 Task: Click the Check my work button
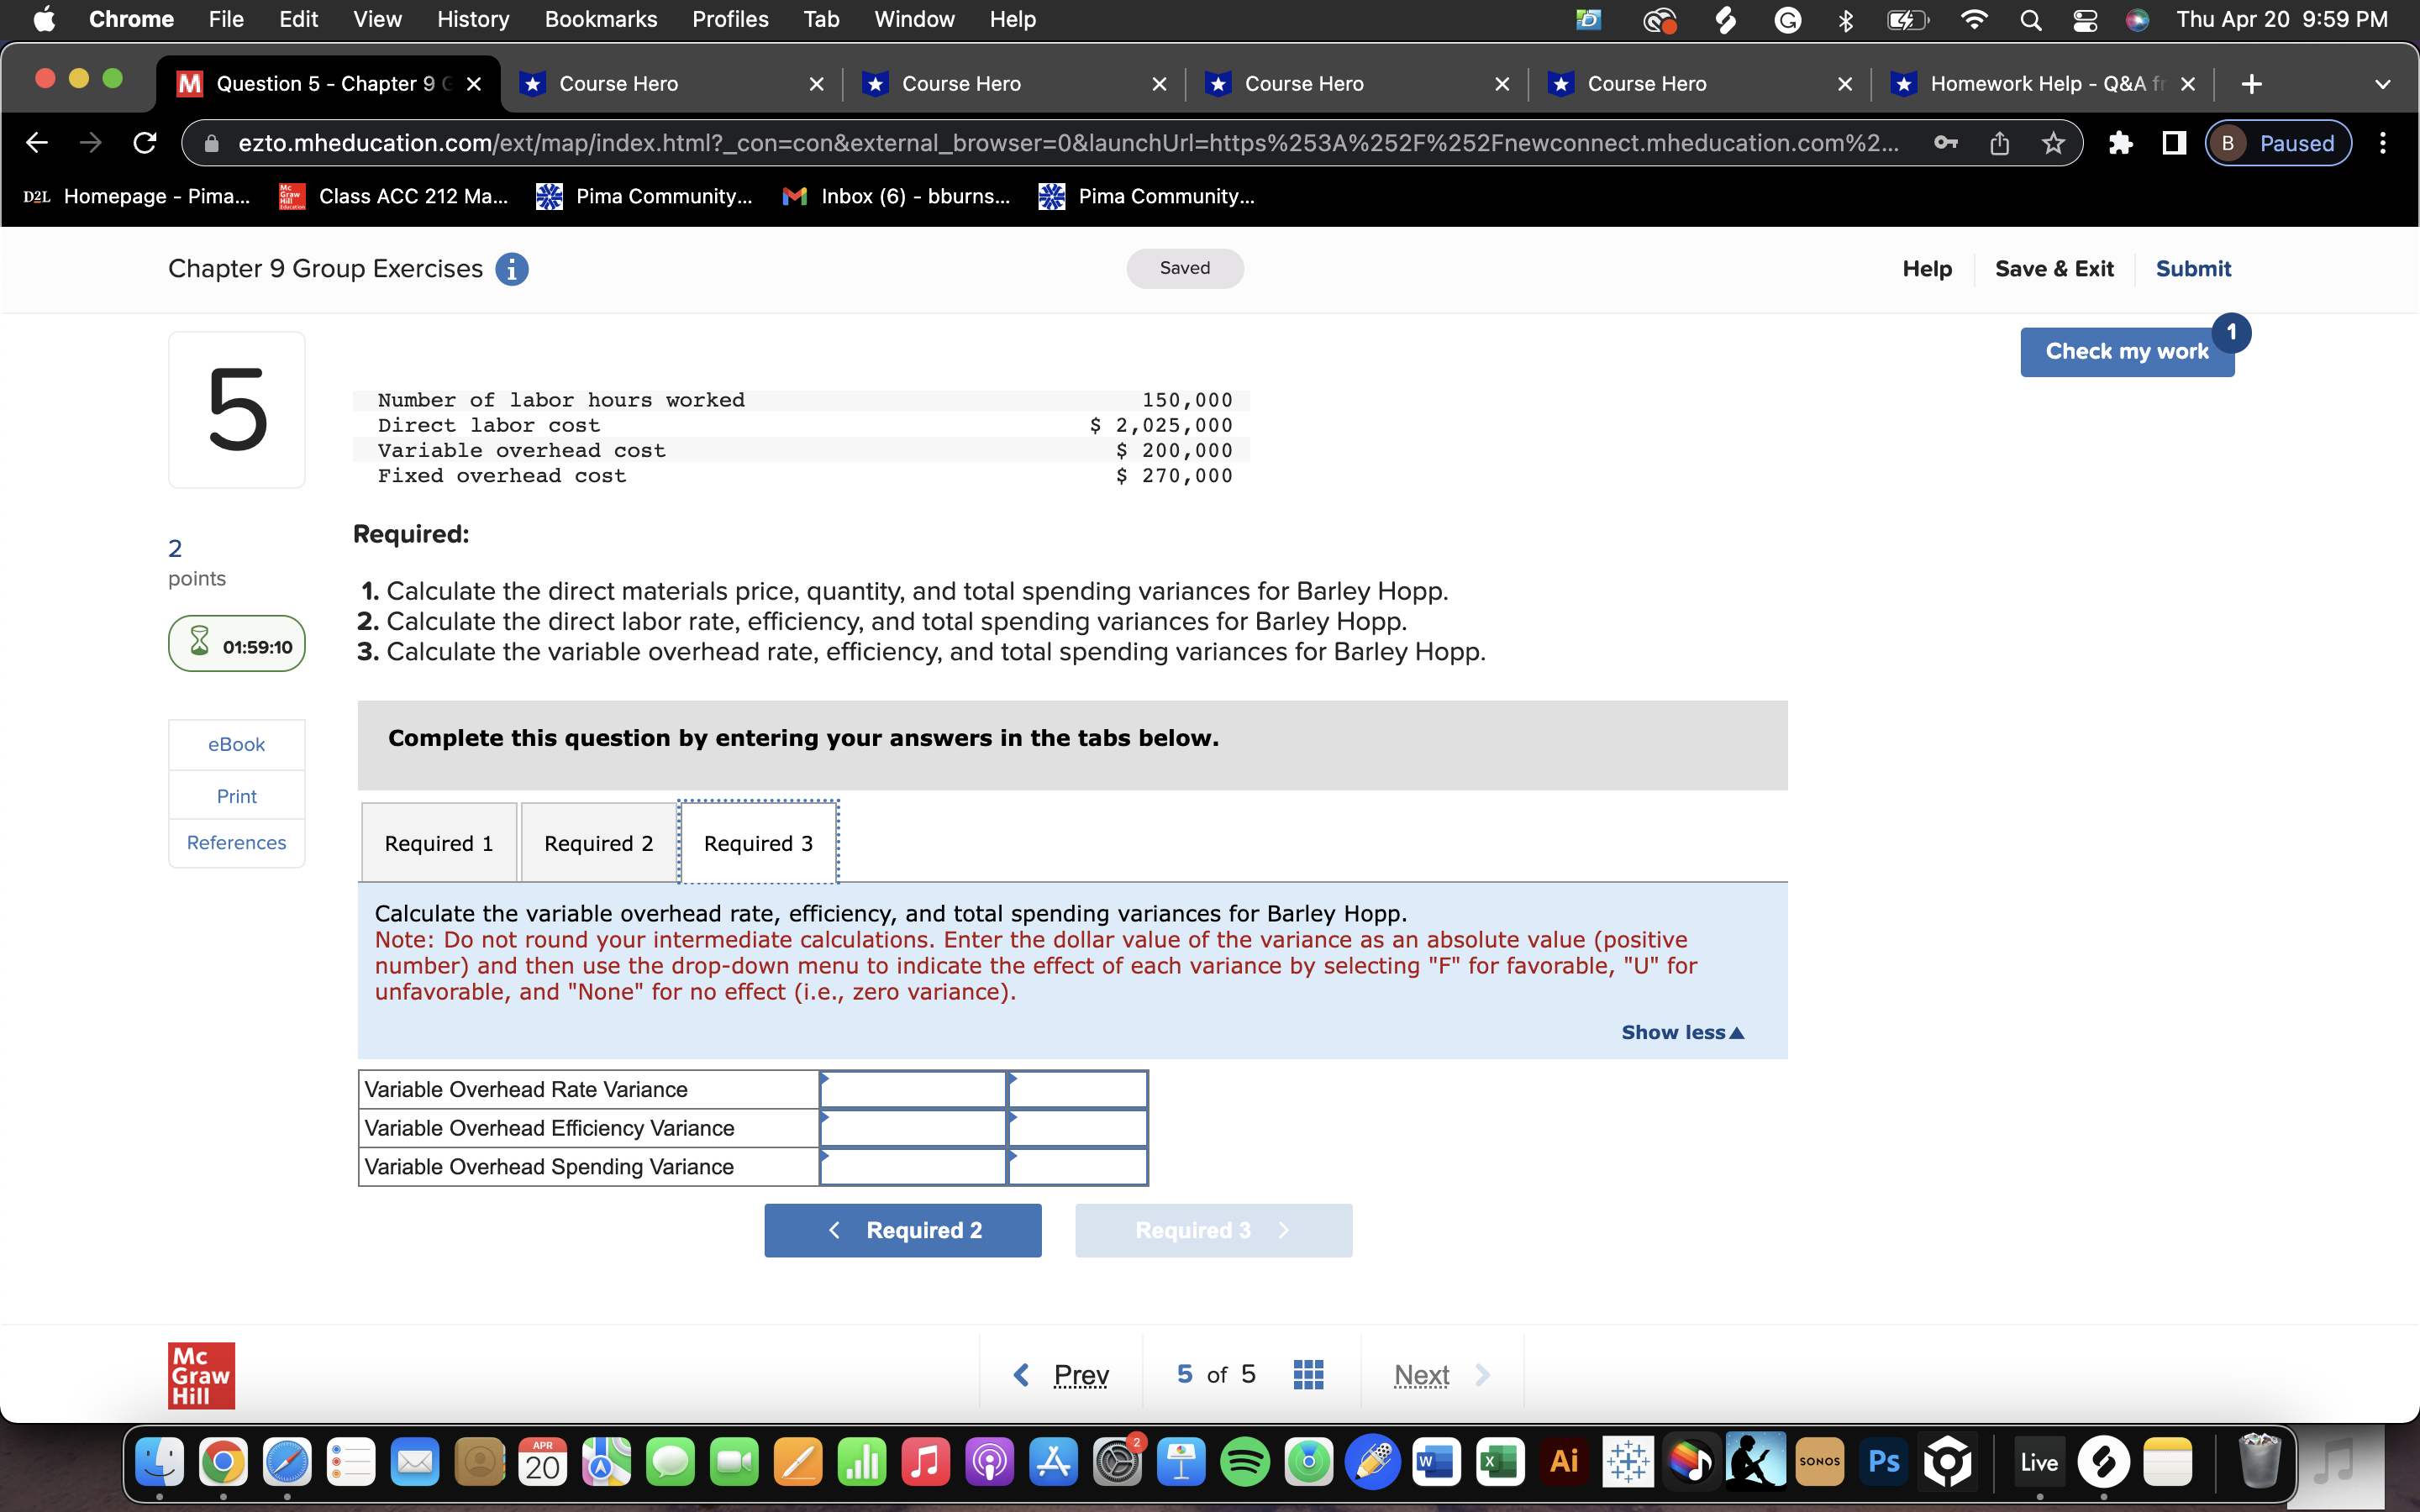click(x=2126, y=351)
